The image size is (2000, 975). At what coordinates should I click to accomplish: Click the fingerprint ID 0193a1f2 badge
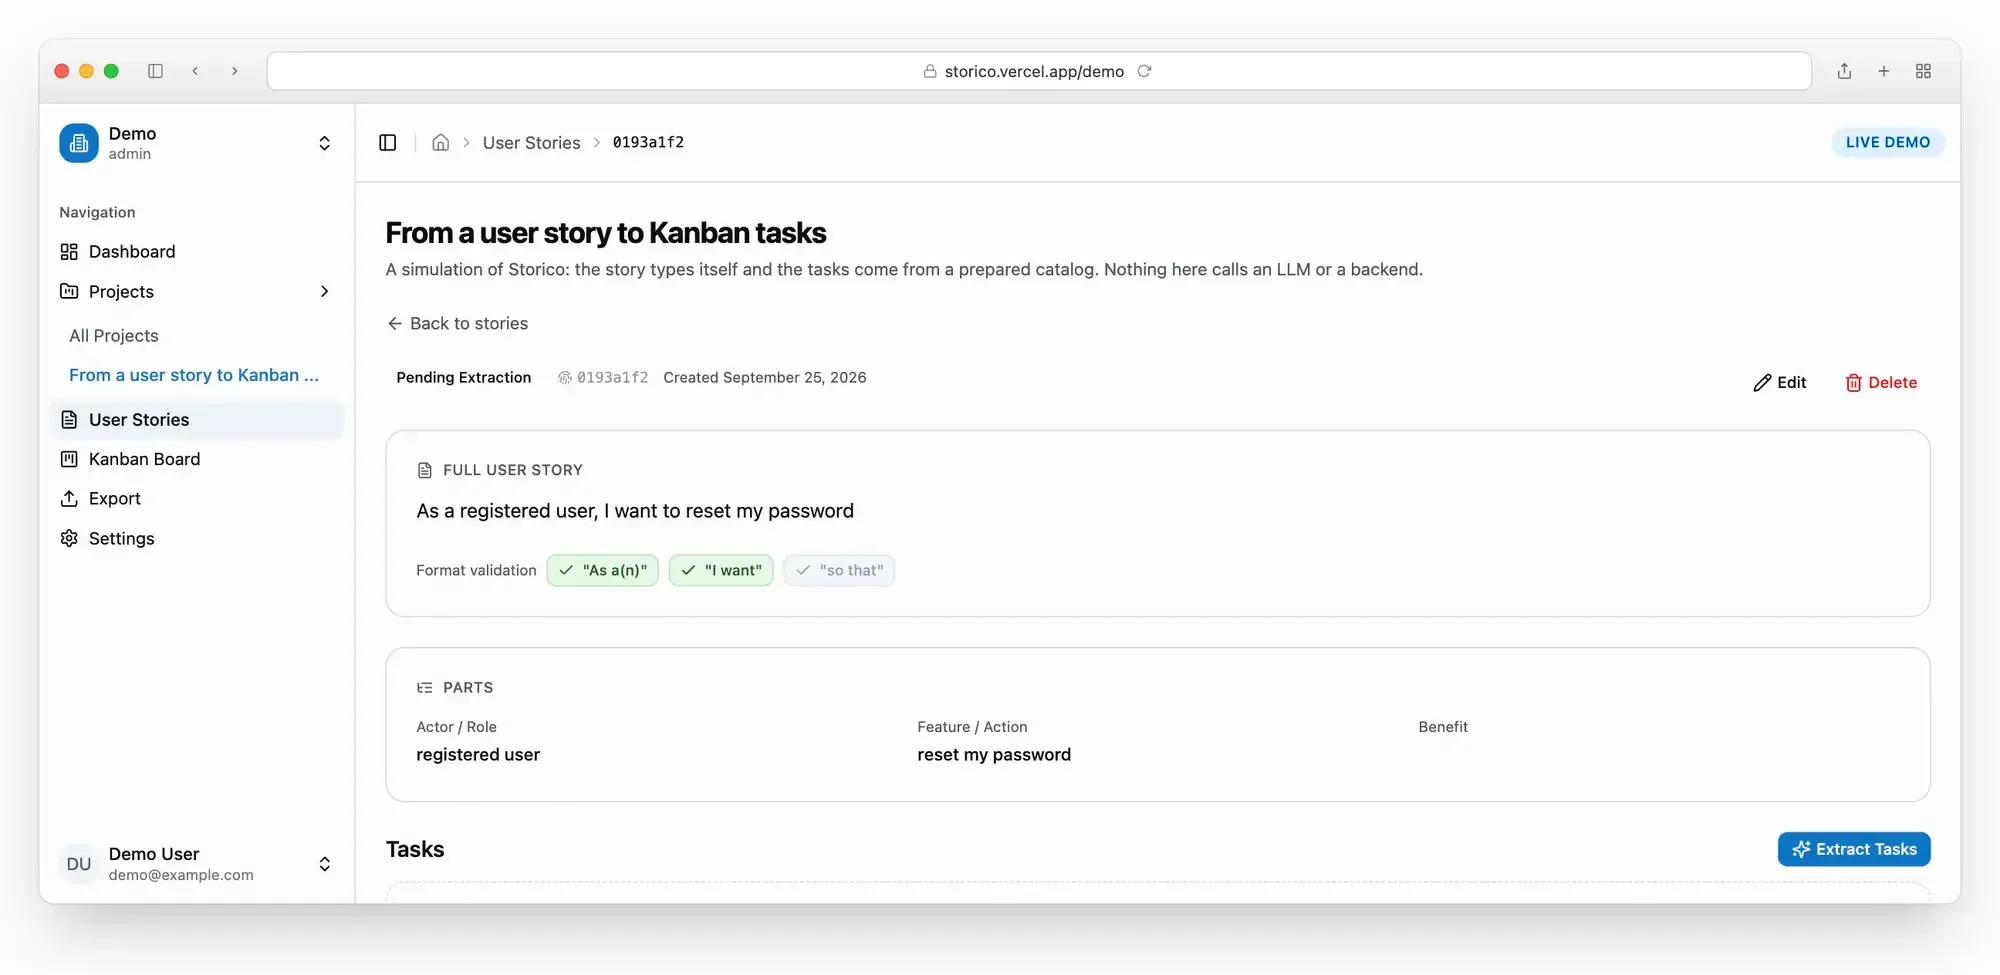point(603,378)
